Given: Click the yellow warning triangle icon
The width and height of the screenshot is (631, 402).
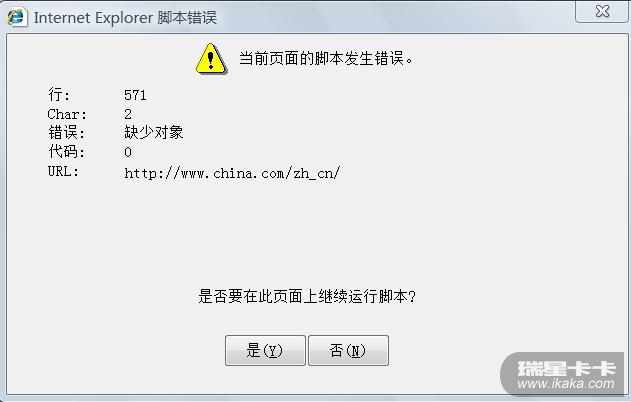Looking at the screenshot, I should [211, 59].
